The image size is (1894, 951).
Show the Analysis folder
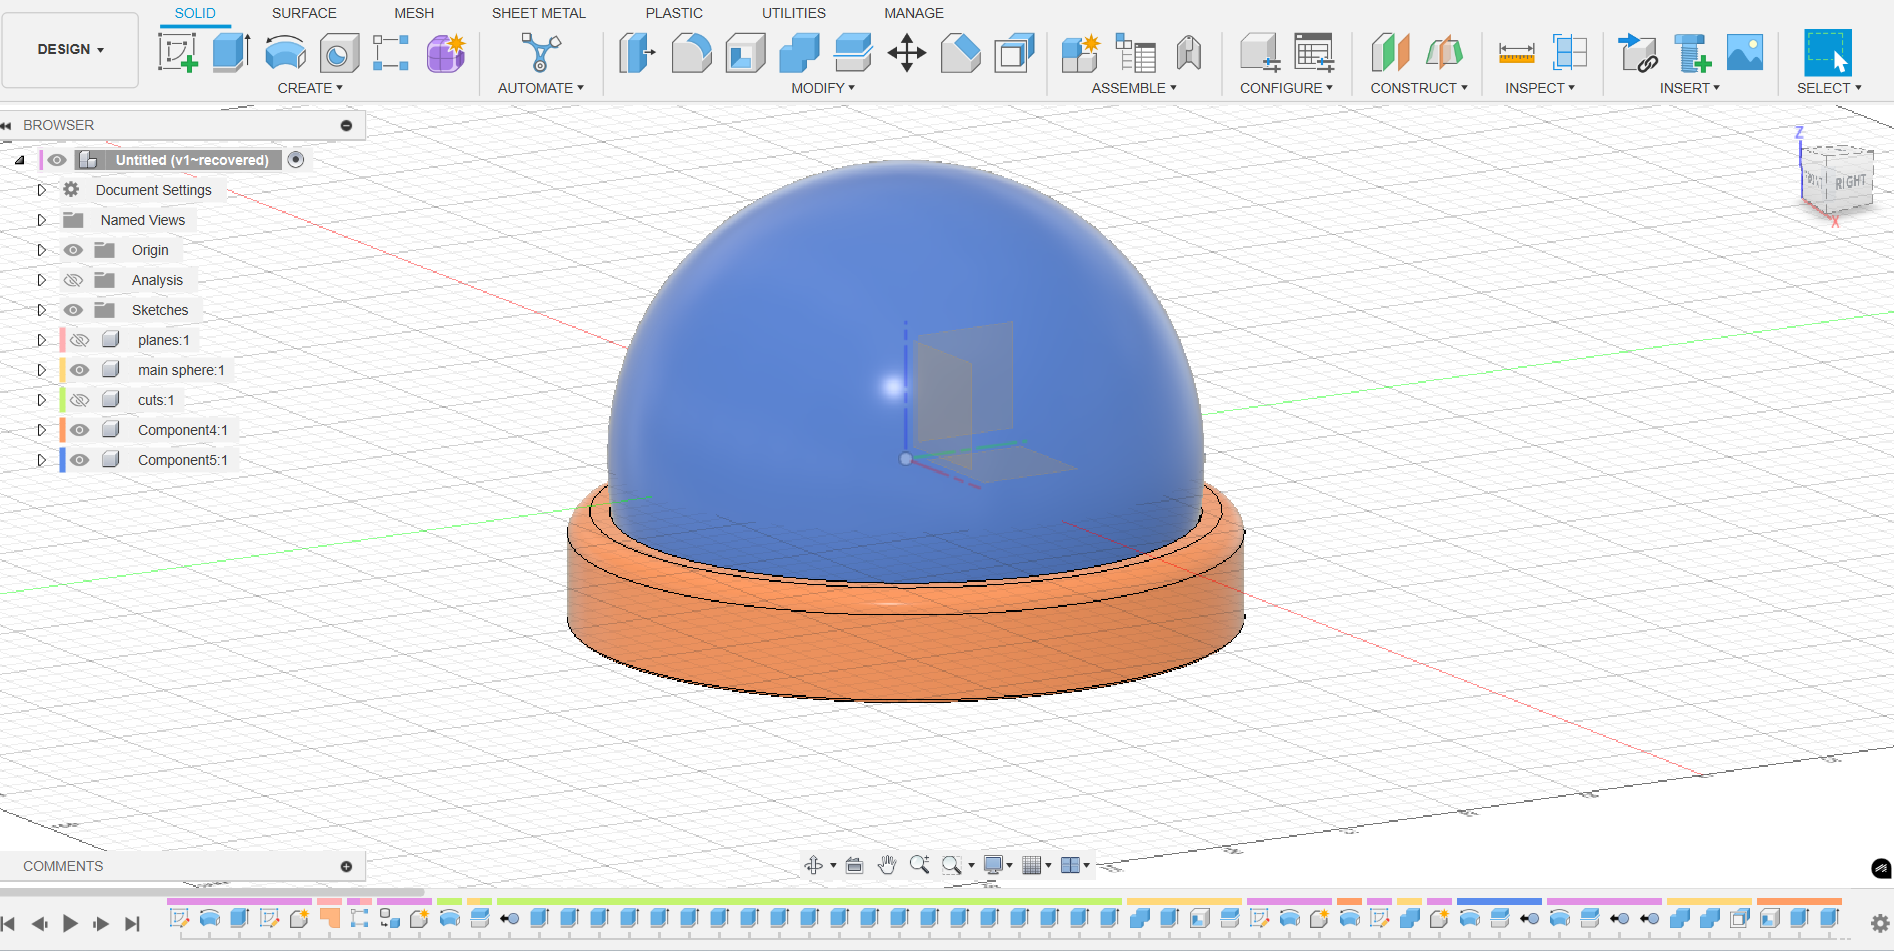tap(73, 280)
